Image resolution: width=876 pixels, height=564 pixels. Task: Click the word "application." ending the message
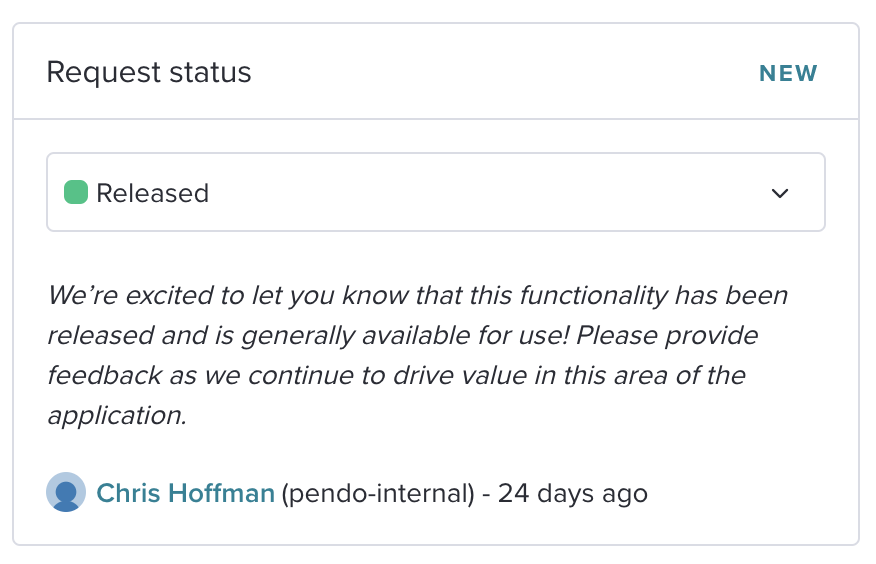[117, 416]
